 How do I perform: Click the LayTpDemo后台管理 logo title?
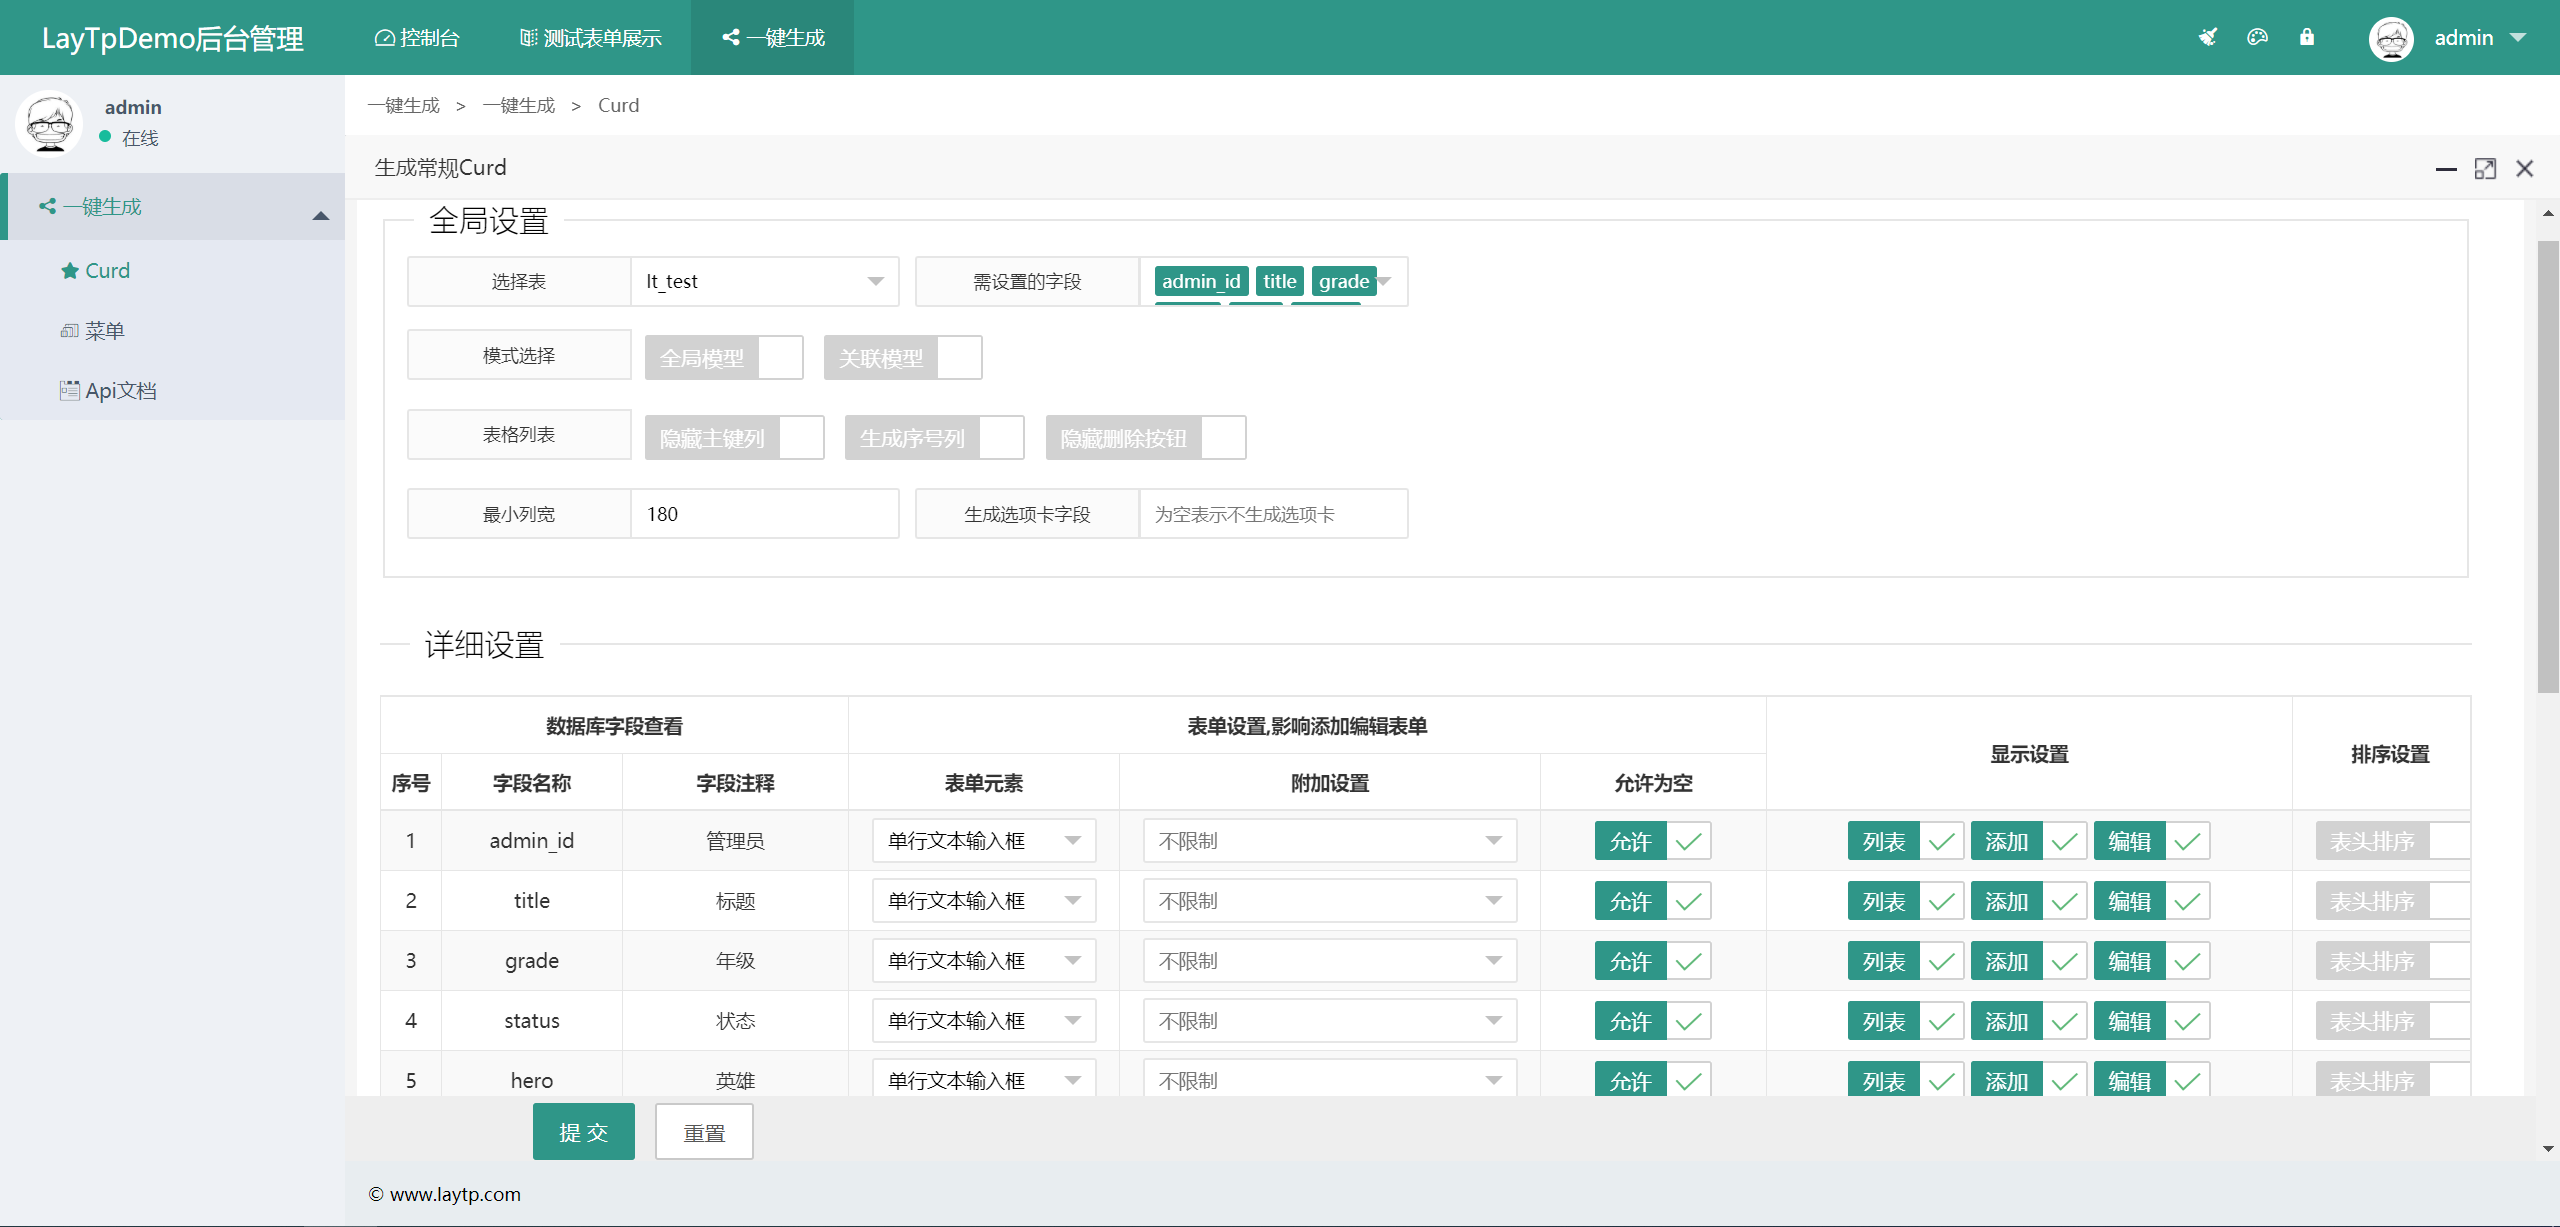pos(172,38)
